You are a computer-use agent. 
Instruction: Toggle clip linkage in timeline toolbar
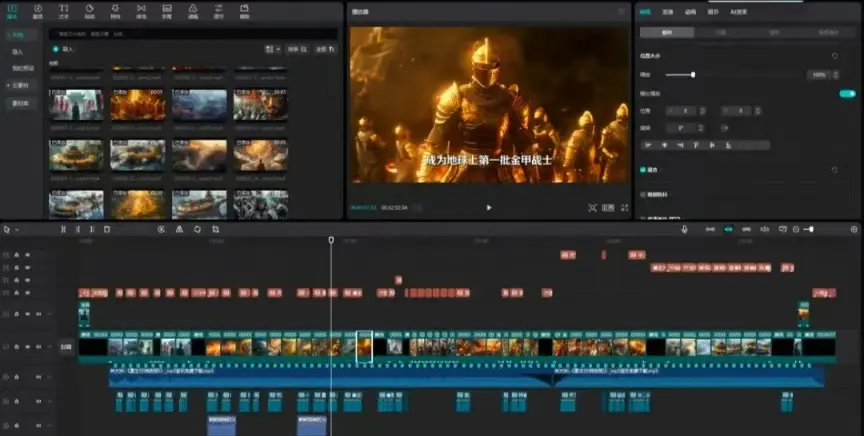pos(746,229)
